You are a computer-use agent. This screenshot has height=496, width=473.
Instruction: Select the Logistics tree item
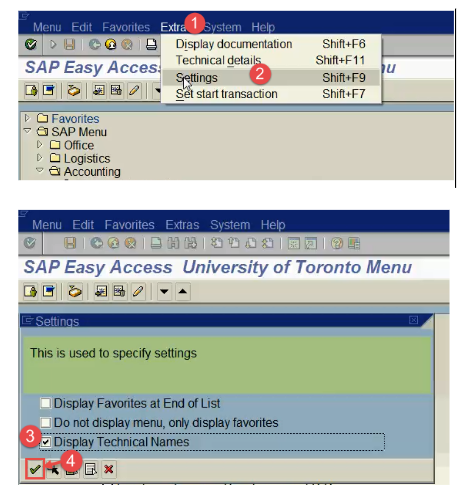pyautogui.click(x=87, y=159)
